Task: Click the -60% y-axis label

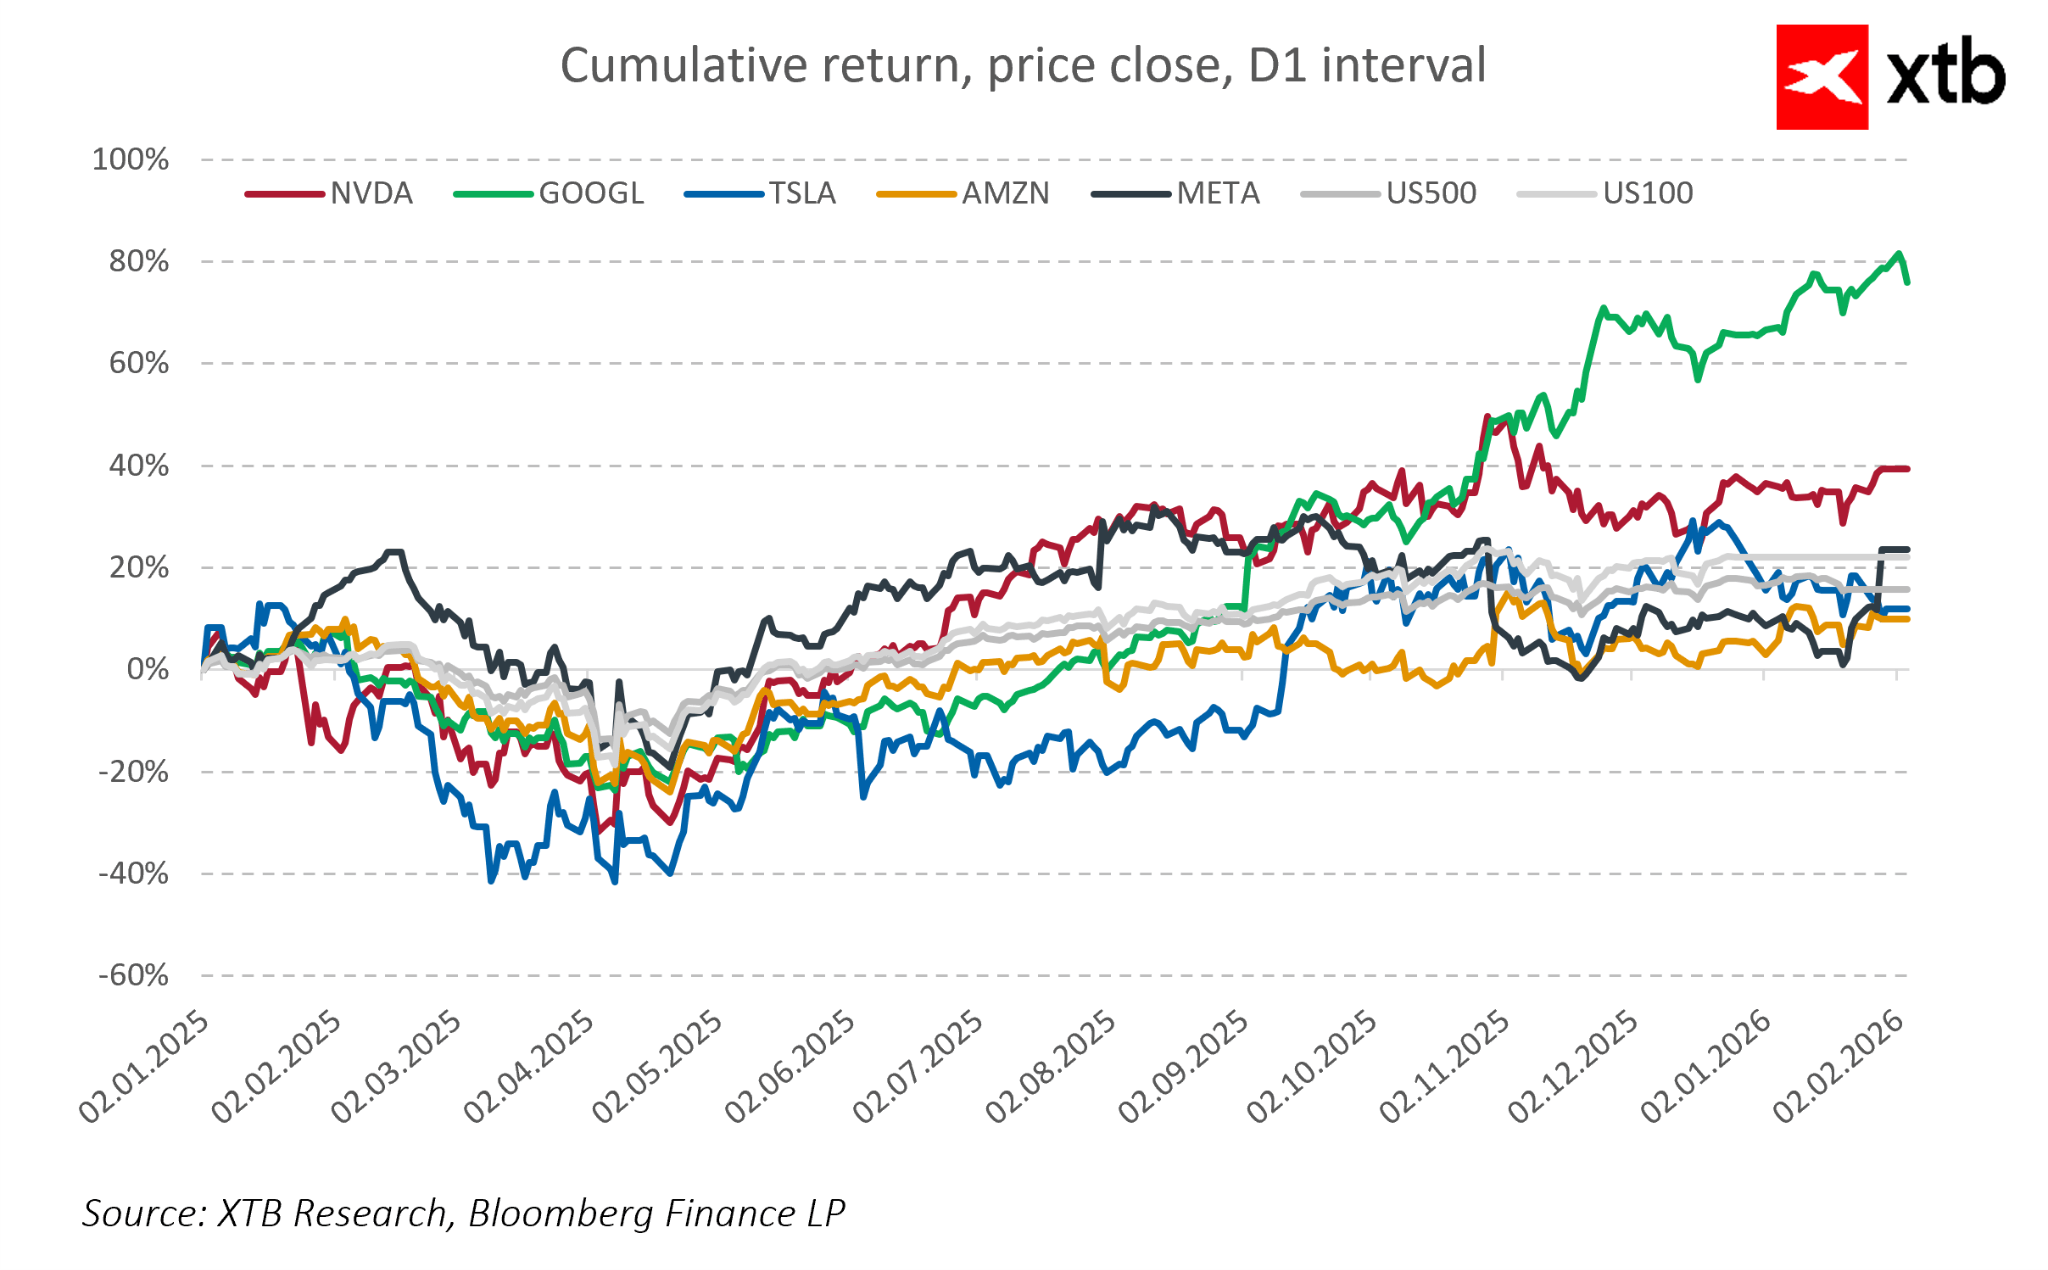Action: [133, 976]
